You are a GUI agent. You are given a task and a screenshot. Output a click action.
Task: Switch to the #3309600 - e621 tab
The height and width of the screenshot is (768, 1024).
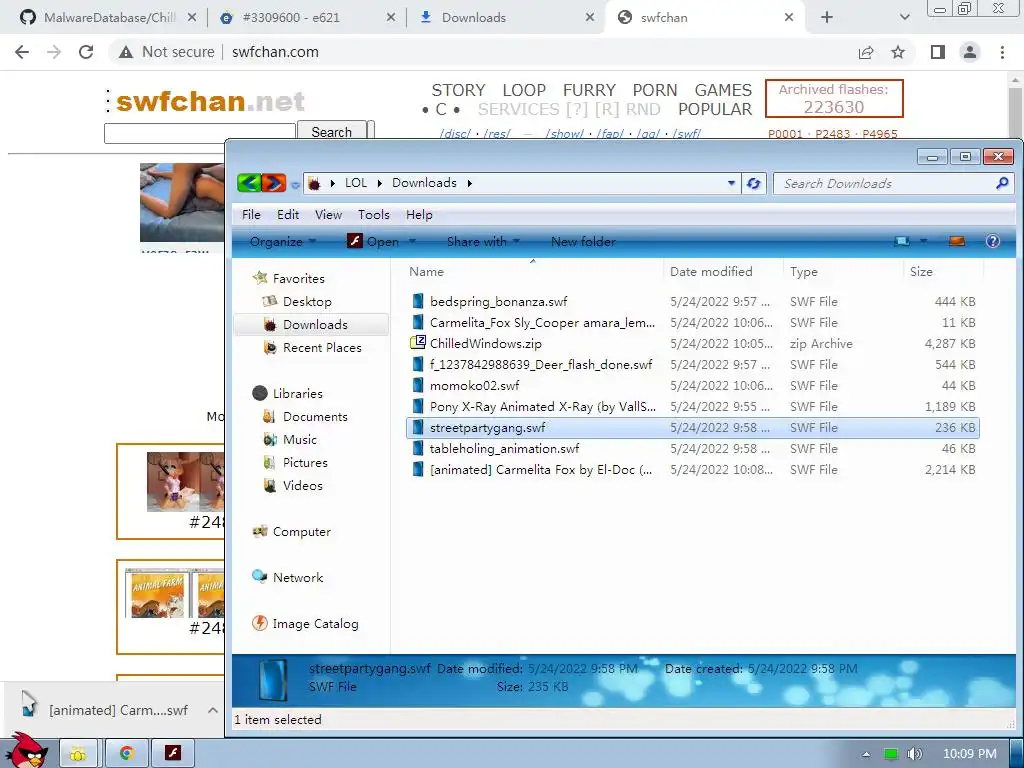pyautogui.click(x=306, y=18)
